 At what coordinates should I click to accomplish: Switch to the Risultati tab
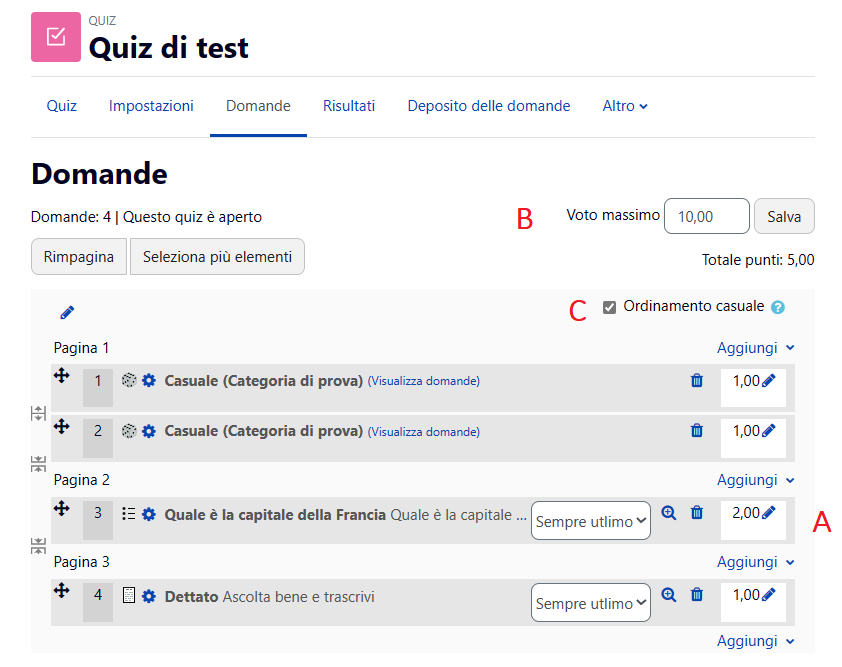coord(348,105)
